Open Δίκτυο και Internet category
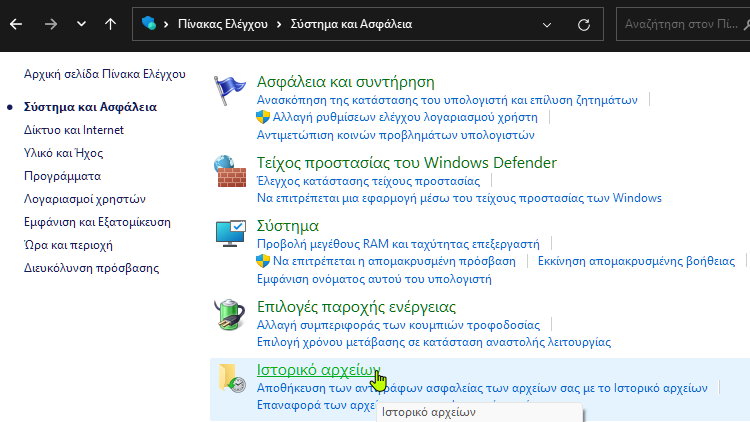Viewport: 750px width, 422px height. 74,130
